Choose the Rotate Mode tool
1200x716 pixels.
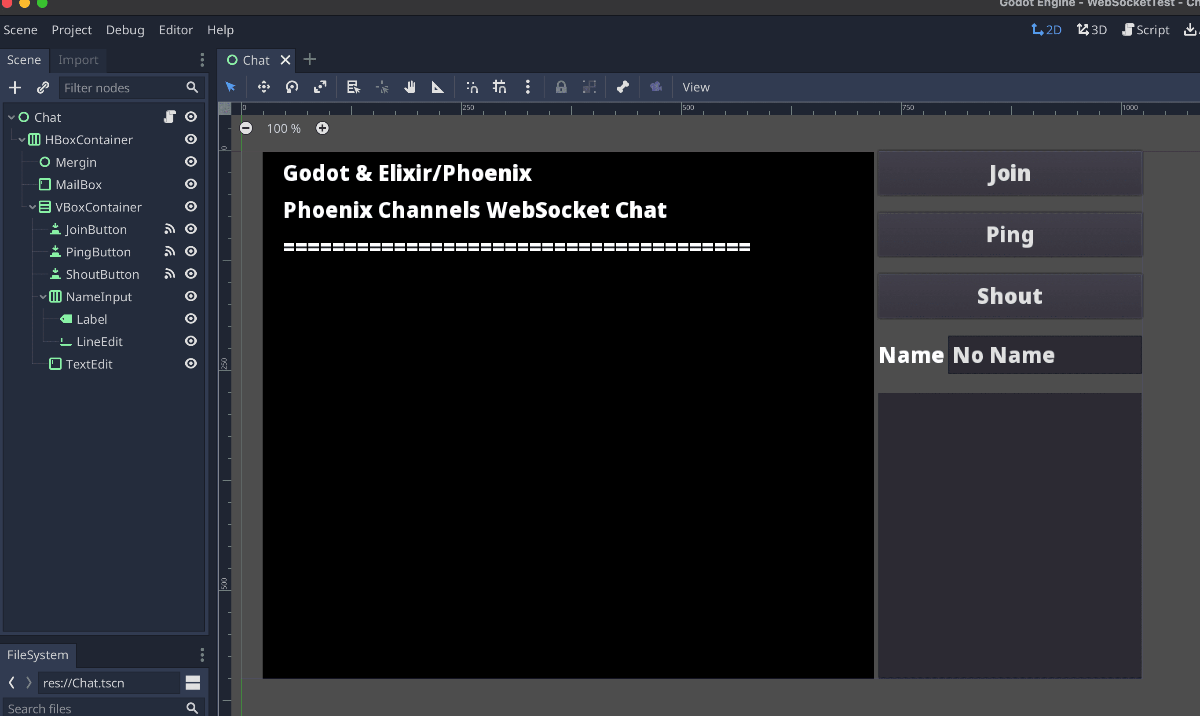[292, 87]
